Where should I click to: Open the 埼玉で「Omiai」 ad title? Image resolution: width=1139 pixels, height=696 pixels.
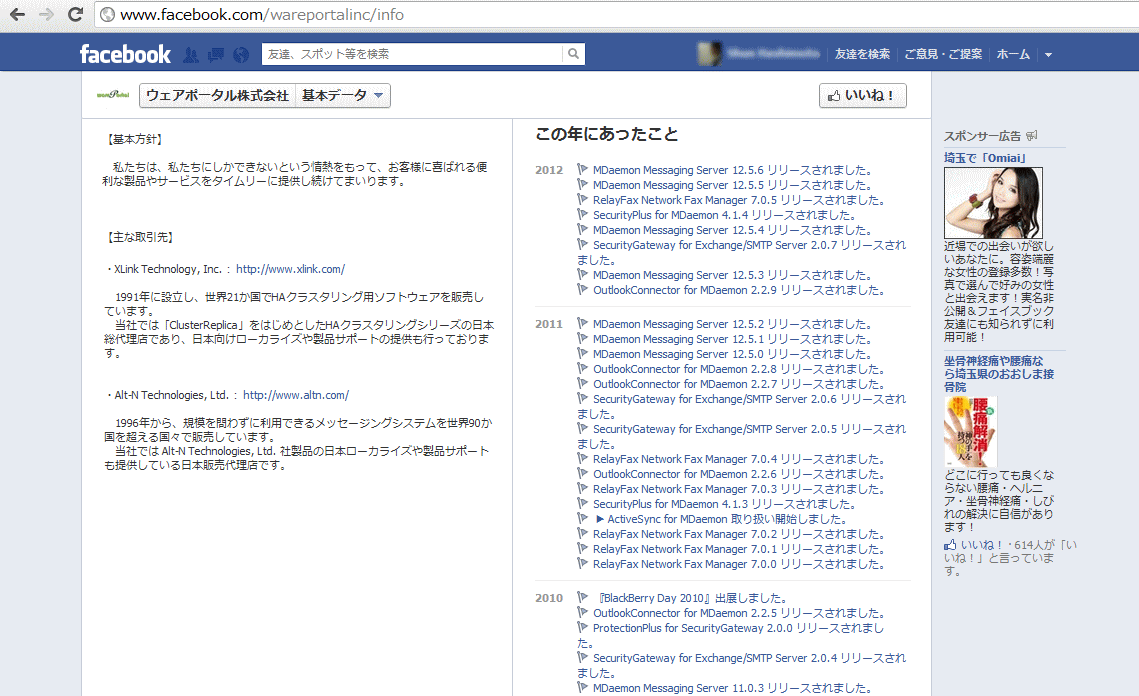pyautogui.click(x=986, y=158)
